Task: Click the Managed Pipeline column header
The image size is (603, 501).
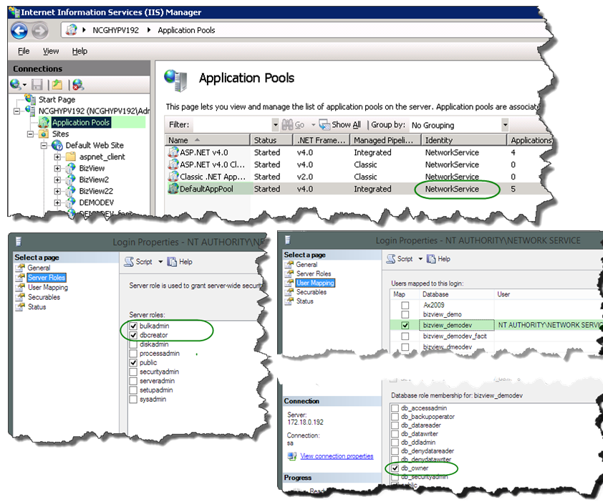Action: tap(386, 140)
